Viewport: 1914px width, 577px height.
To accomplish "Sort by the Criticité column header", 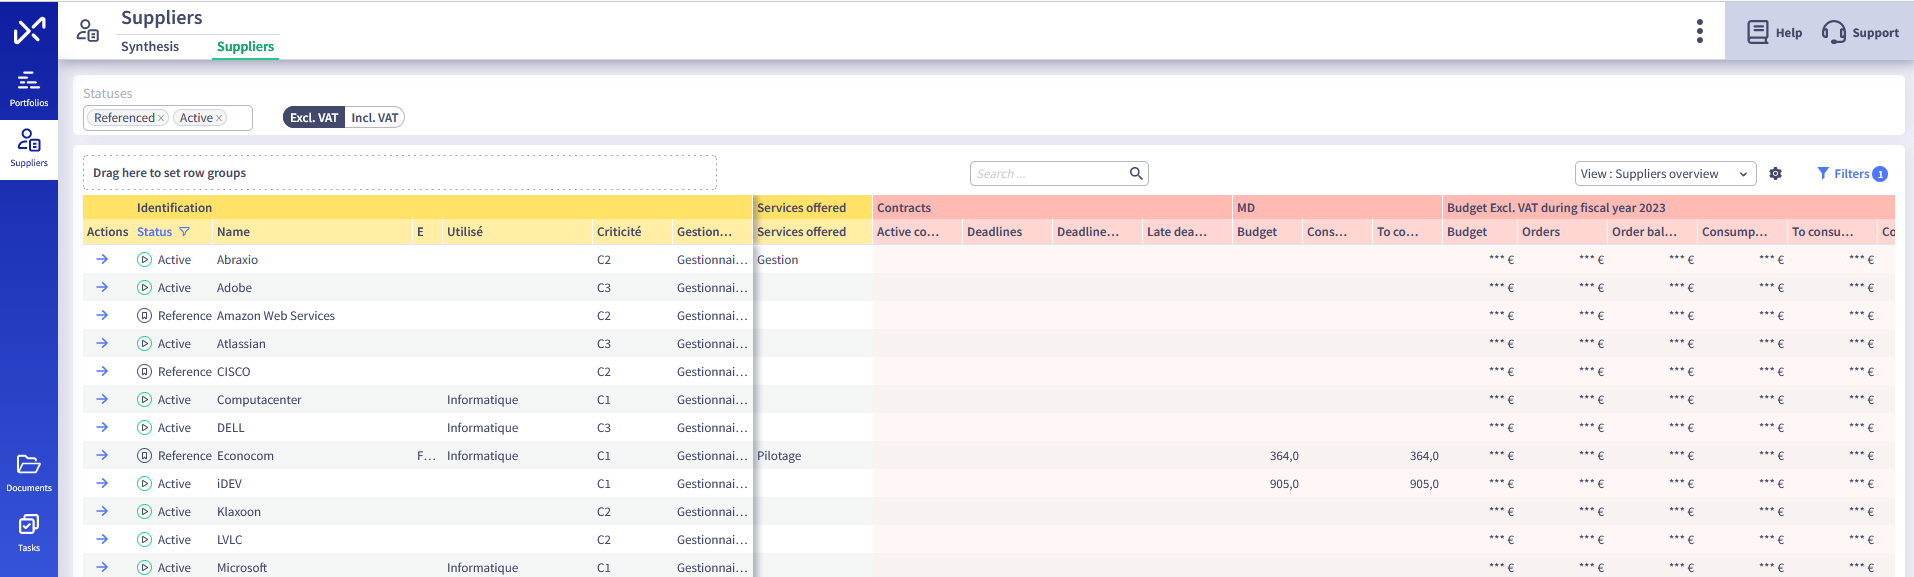I will [633, 231].
